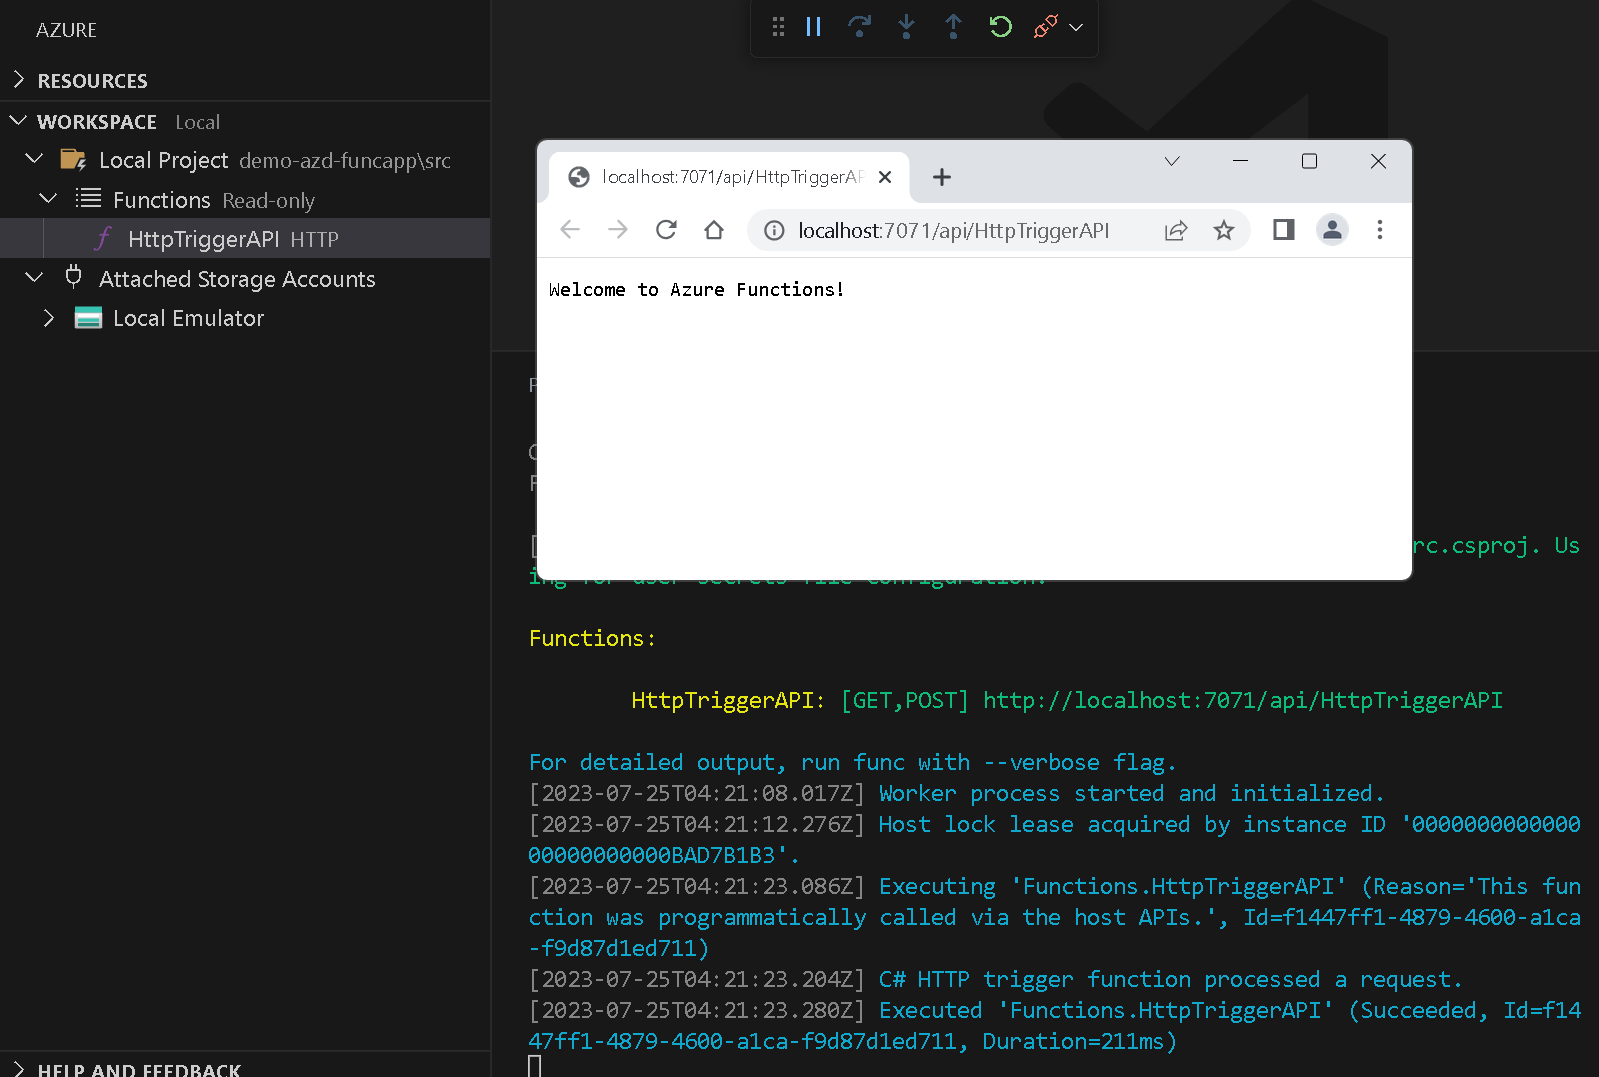Open the localhost HttpTriggerAPI terminal link

tap(1243, 701)
